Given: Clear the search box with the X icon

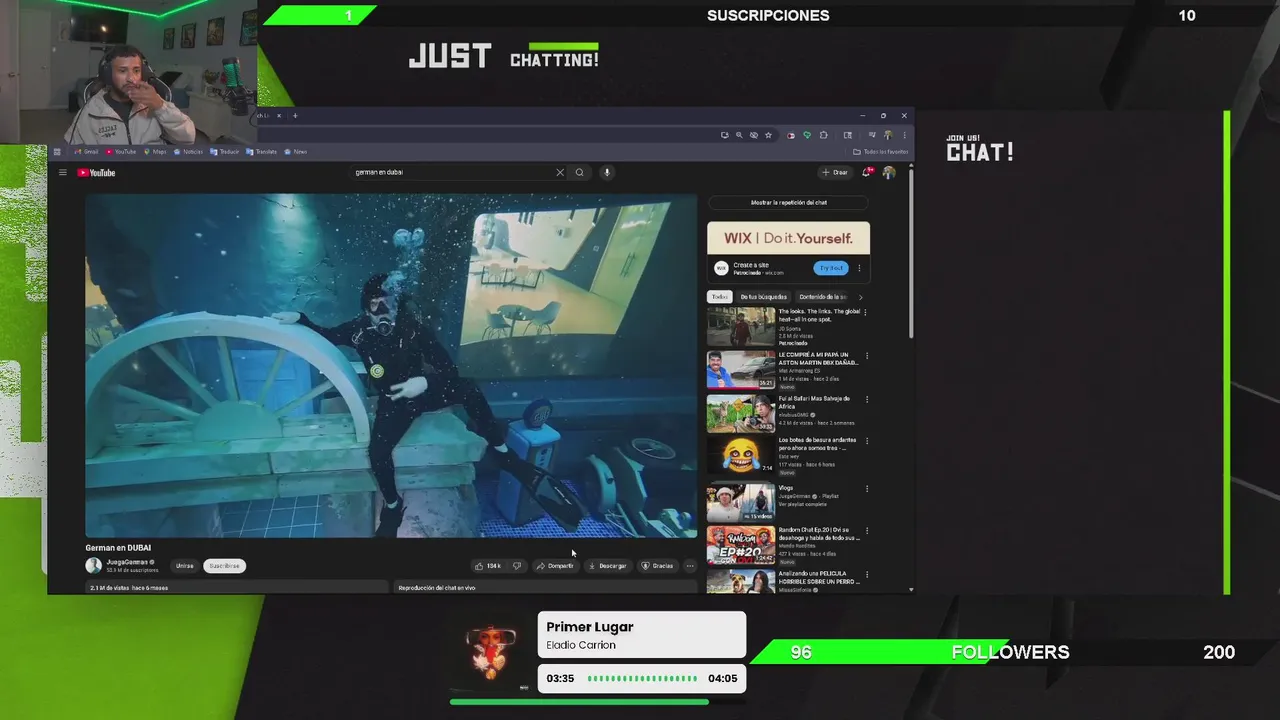Looking at the screenshot, I should (560, 172).
